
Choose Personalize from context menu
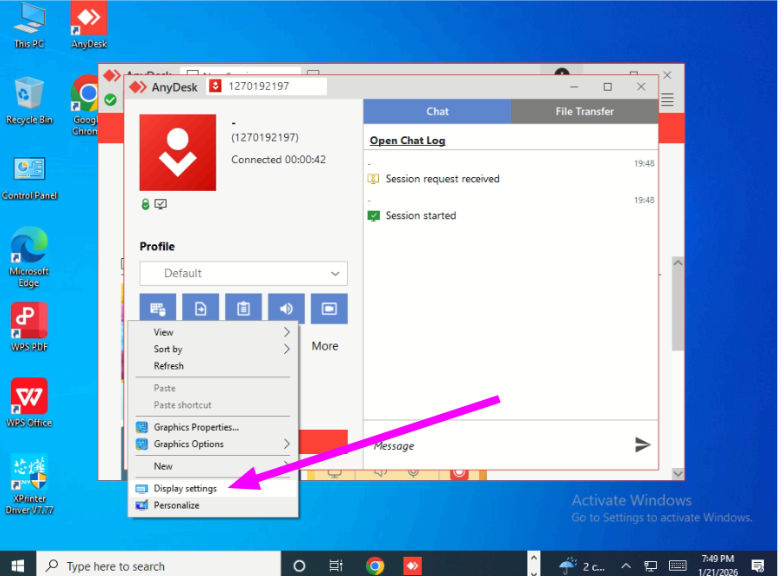pos(213,505)
